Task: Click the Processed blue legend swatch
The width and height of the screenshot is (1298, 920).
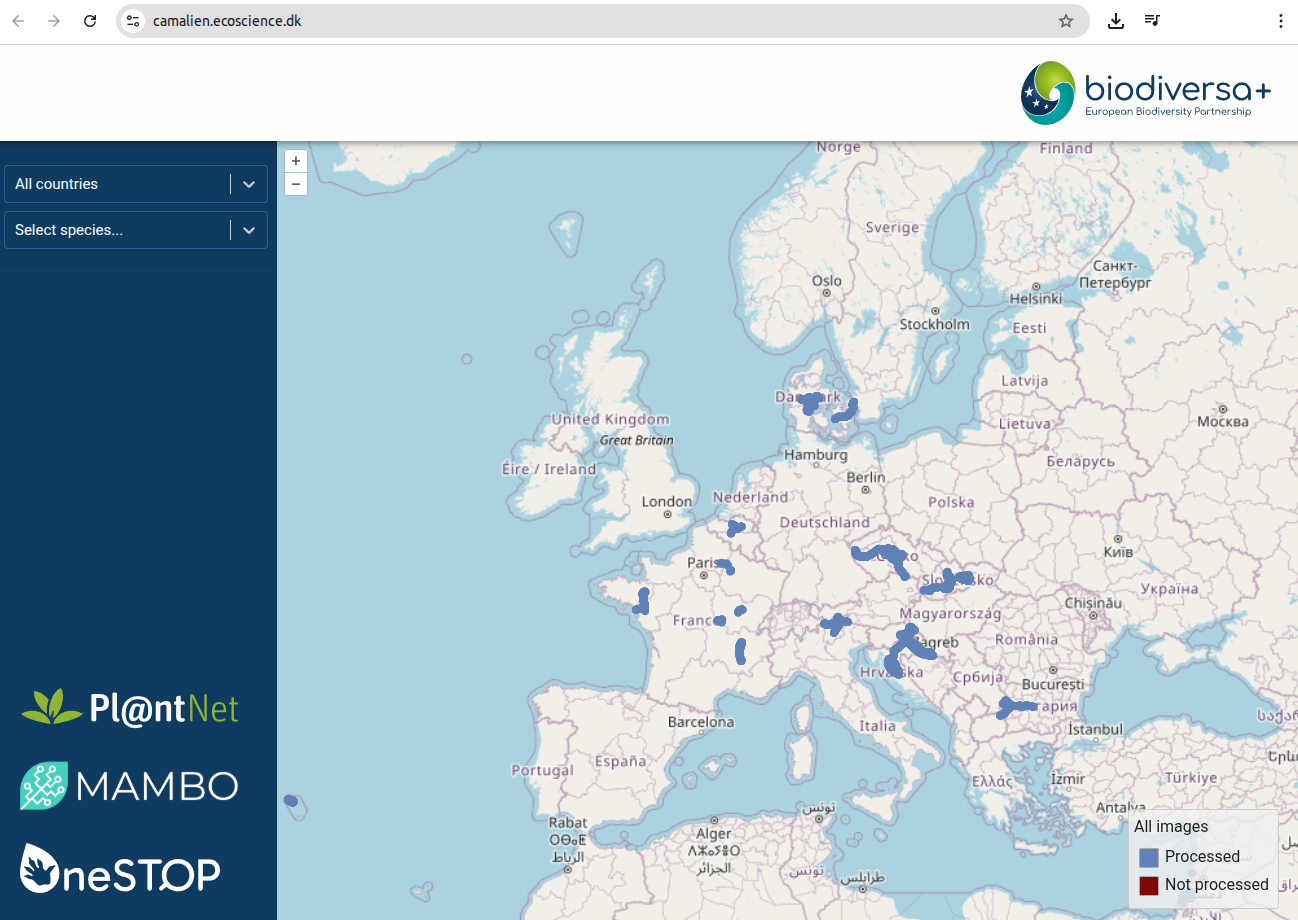Action: tap(1148, 857)
